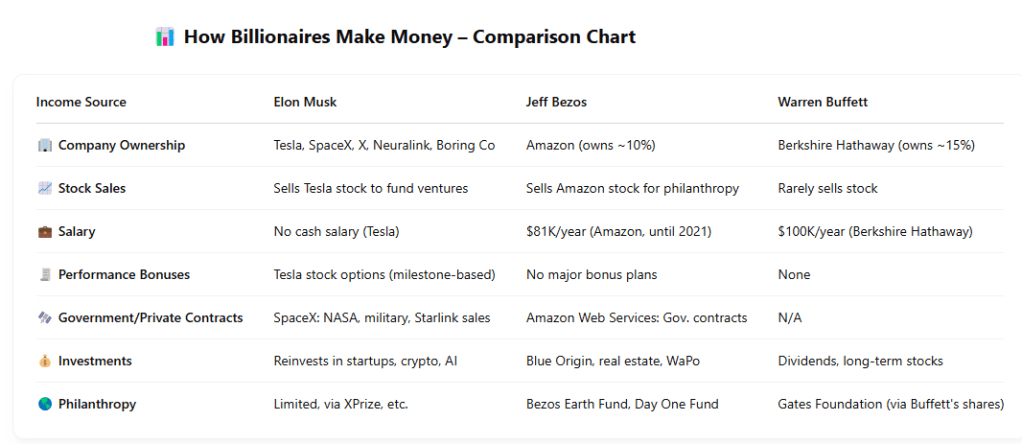Click 'Tesla stock options (milestone-based)' cell
Viewport: 1022px width, 444px height.
click(385, 275)
